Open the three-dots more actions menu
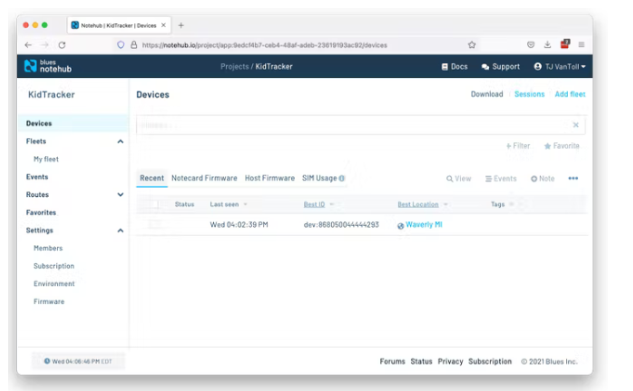633x391 pixels. coord(573,178)
